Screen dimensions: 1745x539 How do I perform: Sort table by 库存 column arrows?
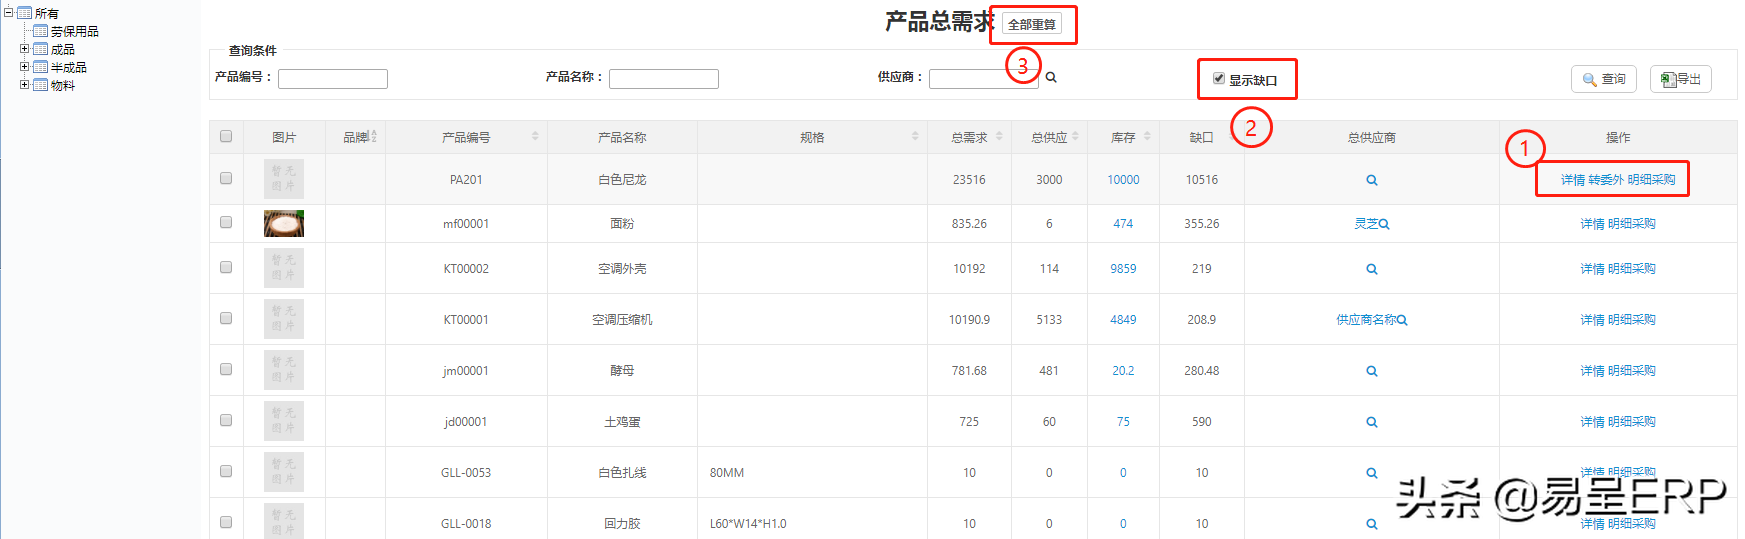pos(1147,136)
